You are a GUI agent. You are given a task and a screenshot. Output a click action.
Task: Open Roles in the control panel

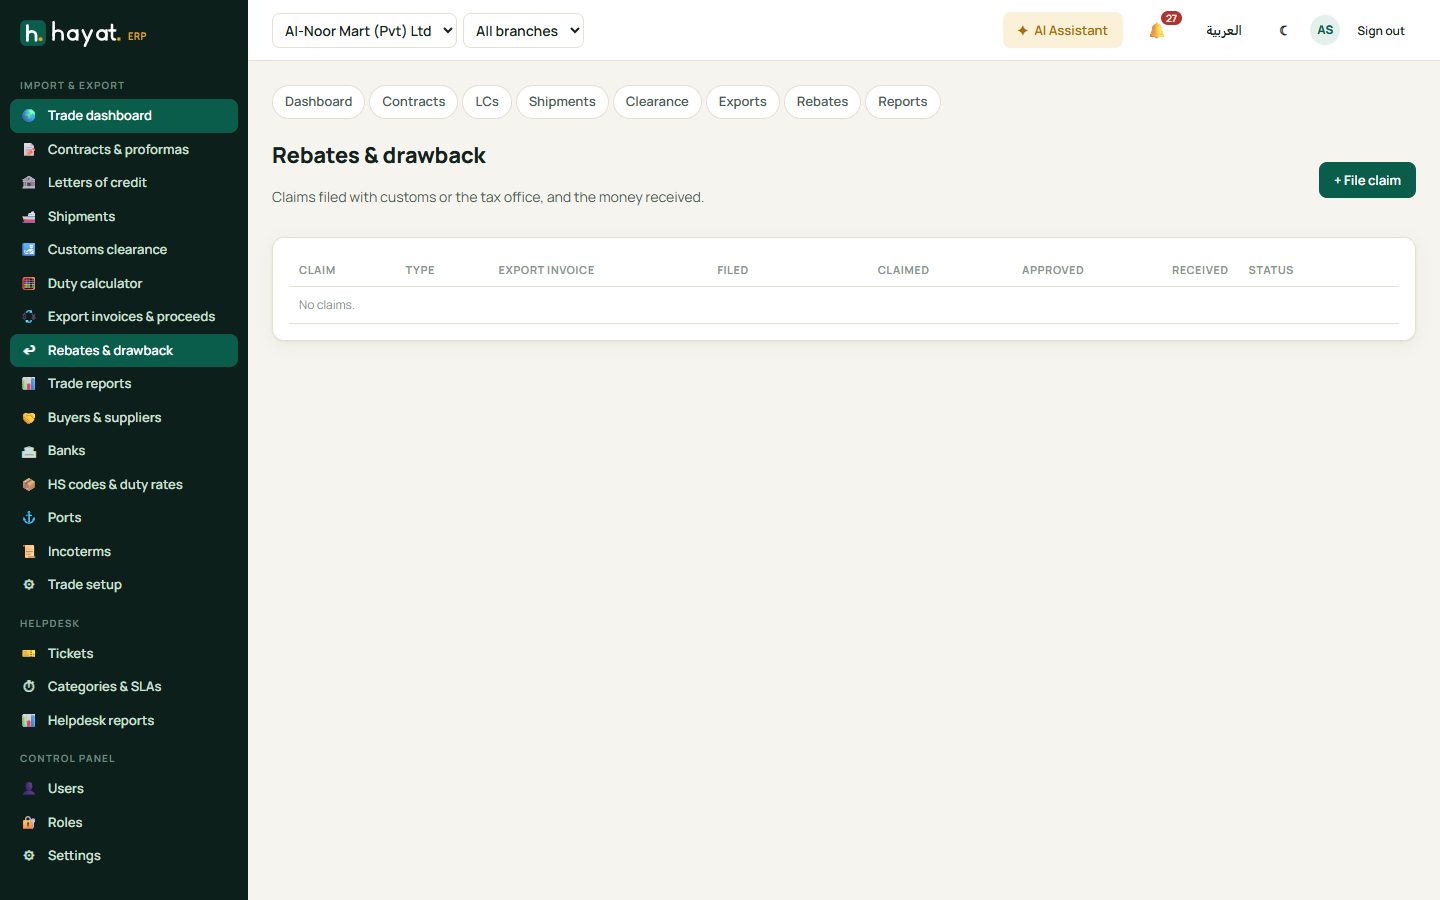click(124, 823)
